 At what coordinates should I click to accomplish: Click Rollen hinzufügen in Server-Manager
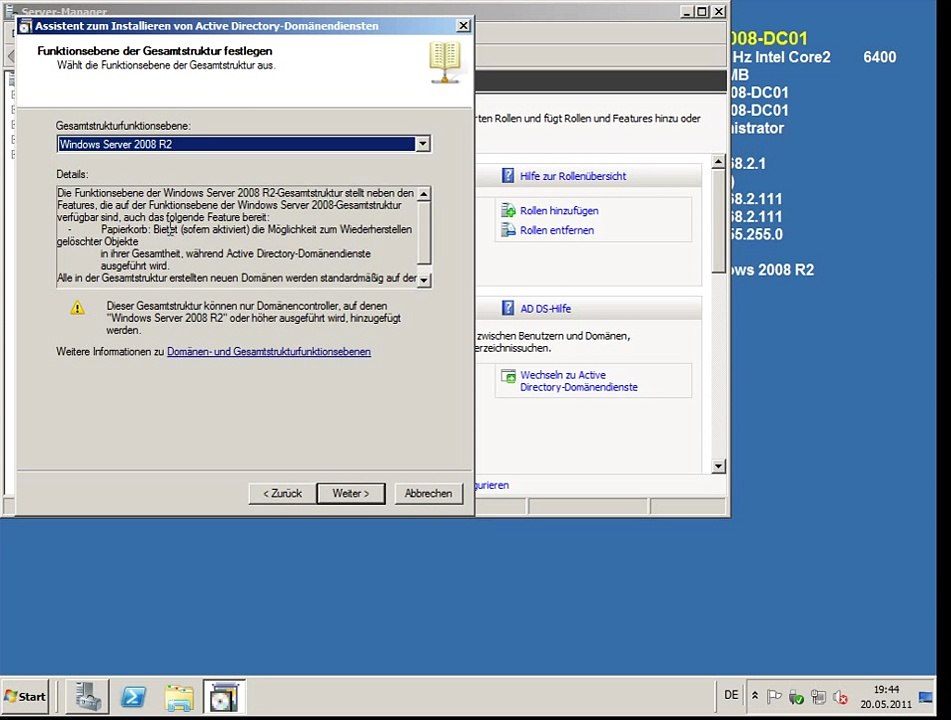click(559, 210)
